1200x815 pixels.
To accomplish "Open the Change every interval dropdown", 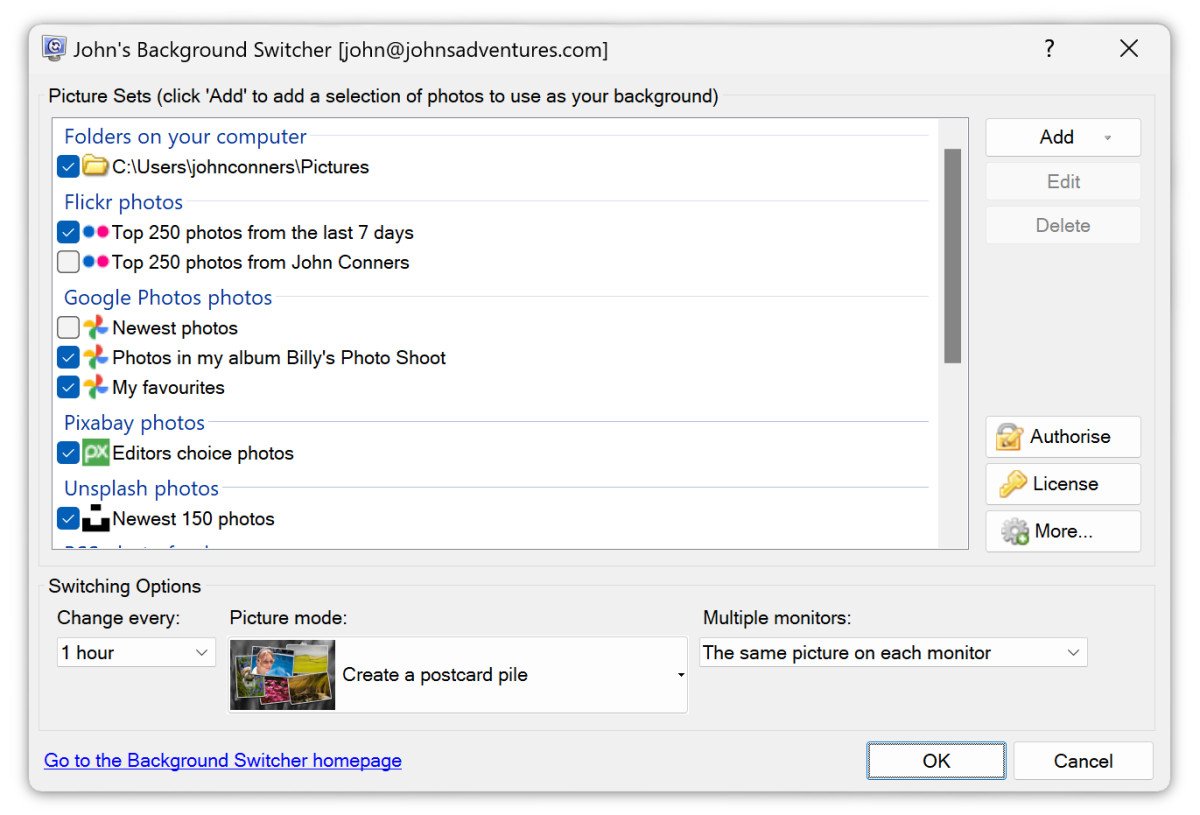I will (x=136, y=653).
